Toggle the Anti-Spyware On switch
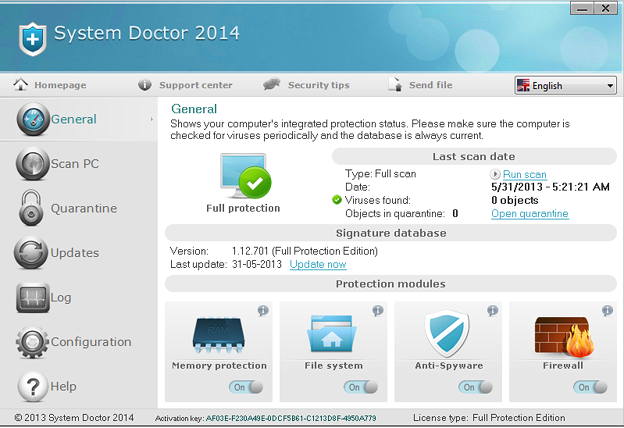Viewport: 624px width, 428px height. point(475,387)
